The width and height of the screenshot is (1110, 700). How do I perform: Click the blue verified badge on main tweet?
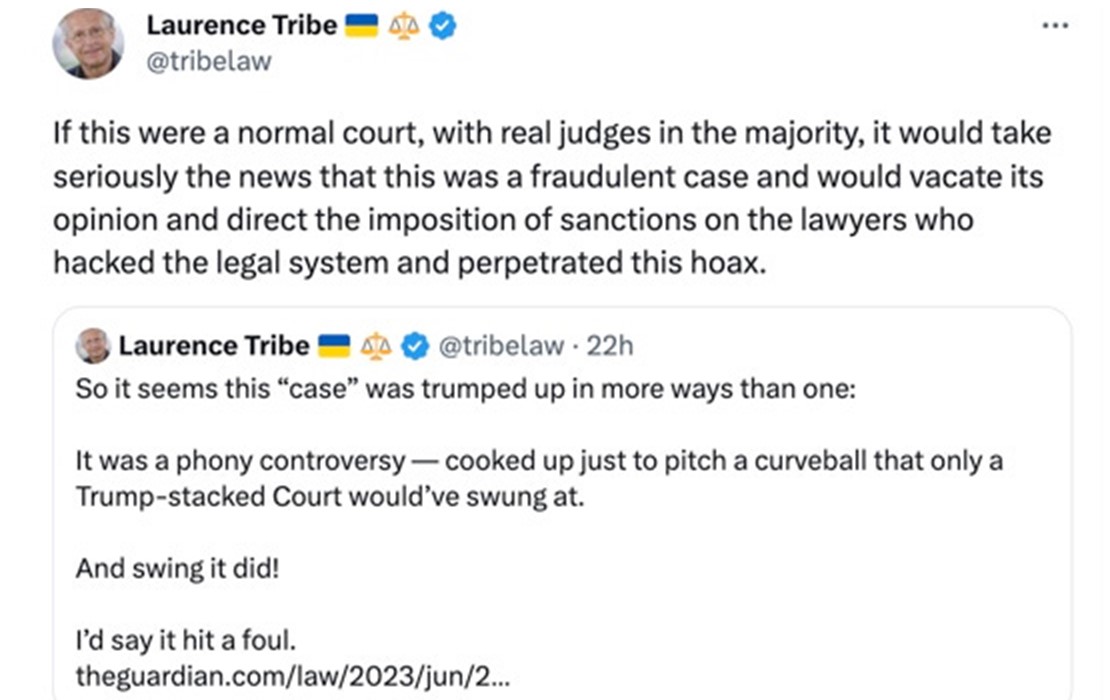point(442,27)
